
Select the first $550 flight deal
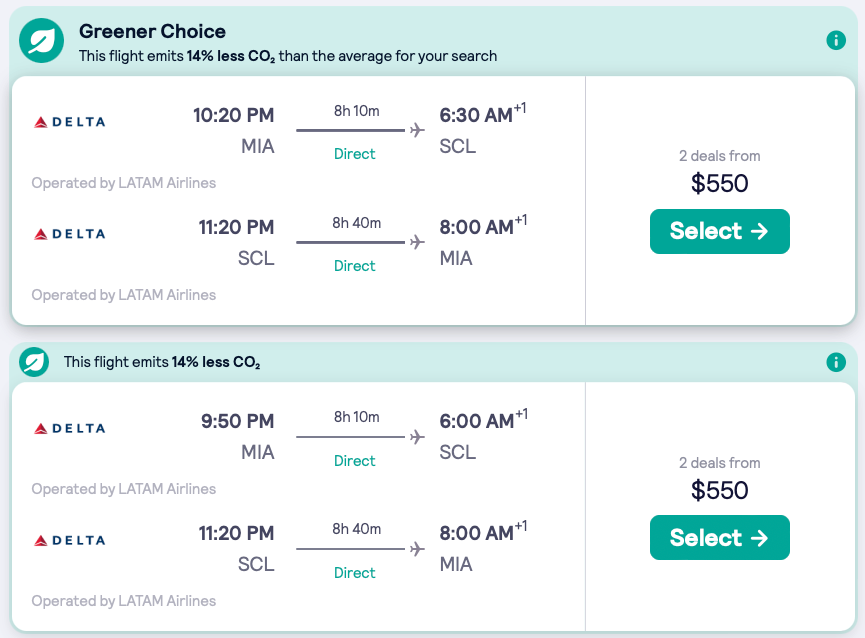pyautogui.click(x=719, y=231)
